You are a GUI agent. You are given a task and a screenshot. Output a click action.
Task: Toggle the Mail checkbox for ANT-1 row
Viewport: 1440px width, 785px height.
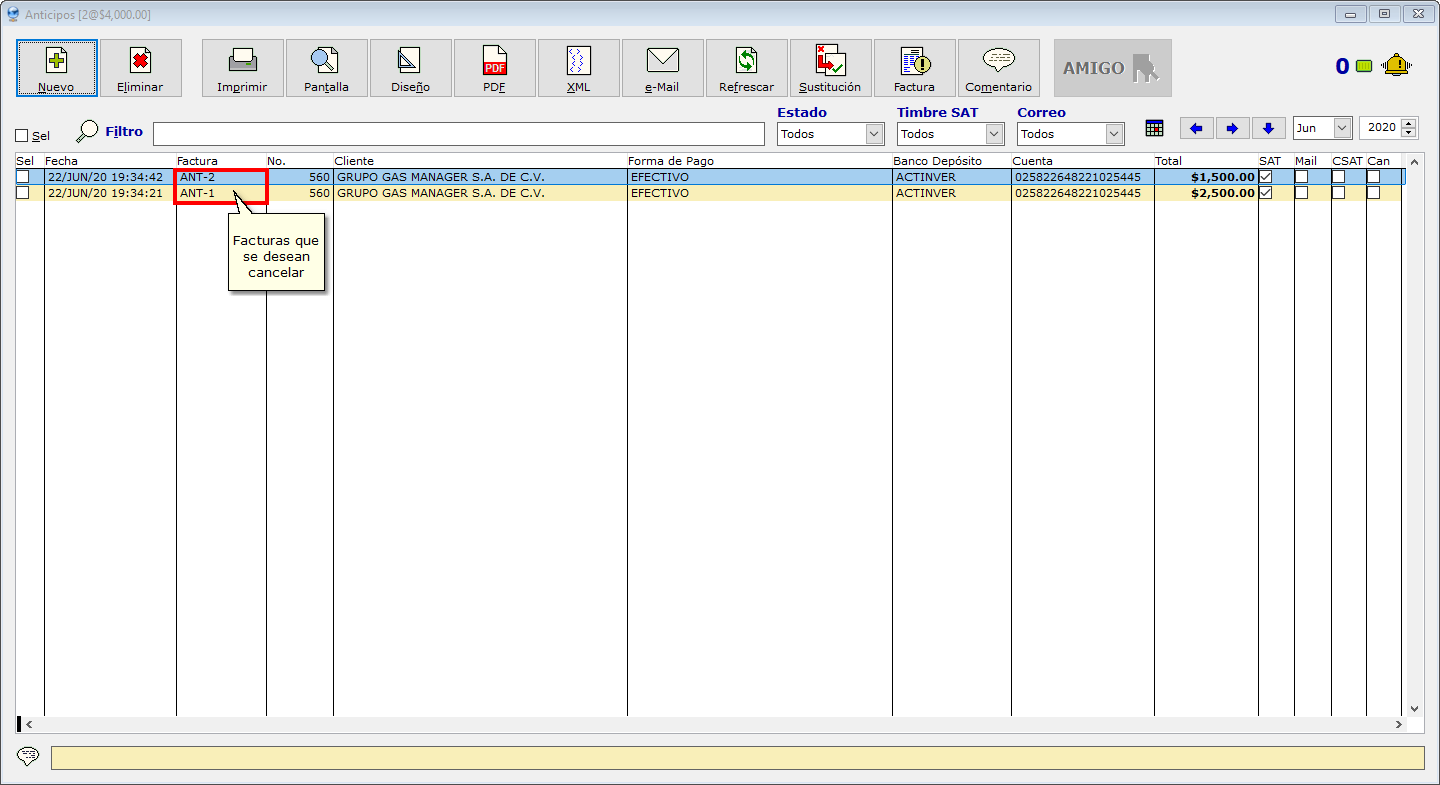pyautogui.click(x=1301, y=193)
